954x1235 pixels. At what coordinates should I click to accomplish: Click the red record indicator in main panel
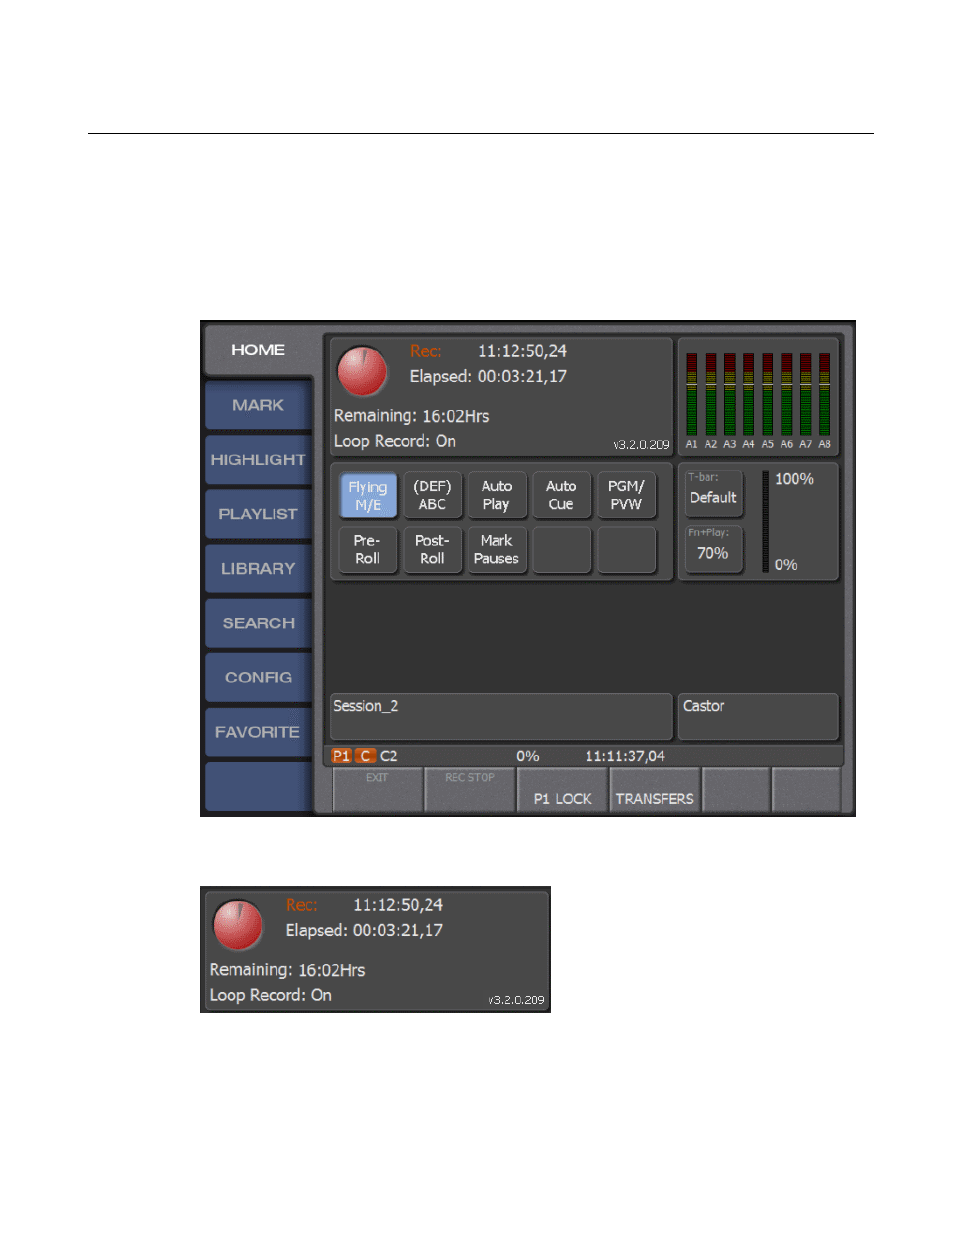(362, 371)
